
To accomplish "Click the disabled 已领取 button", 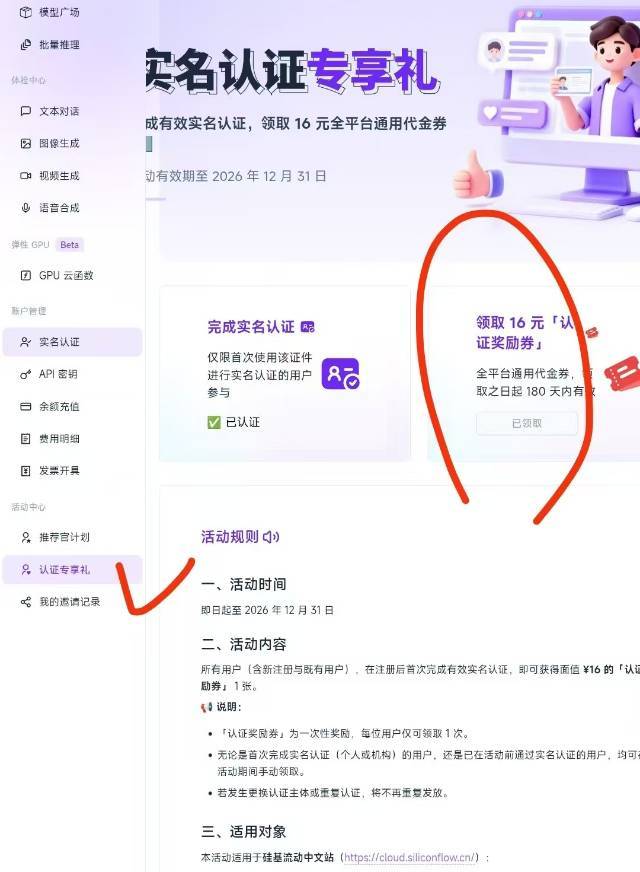I will pyautogui.click(x=527, y=424).
